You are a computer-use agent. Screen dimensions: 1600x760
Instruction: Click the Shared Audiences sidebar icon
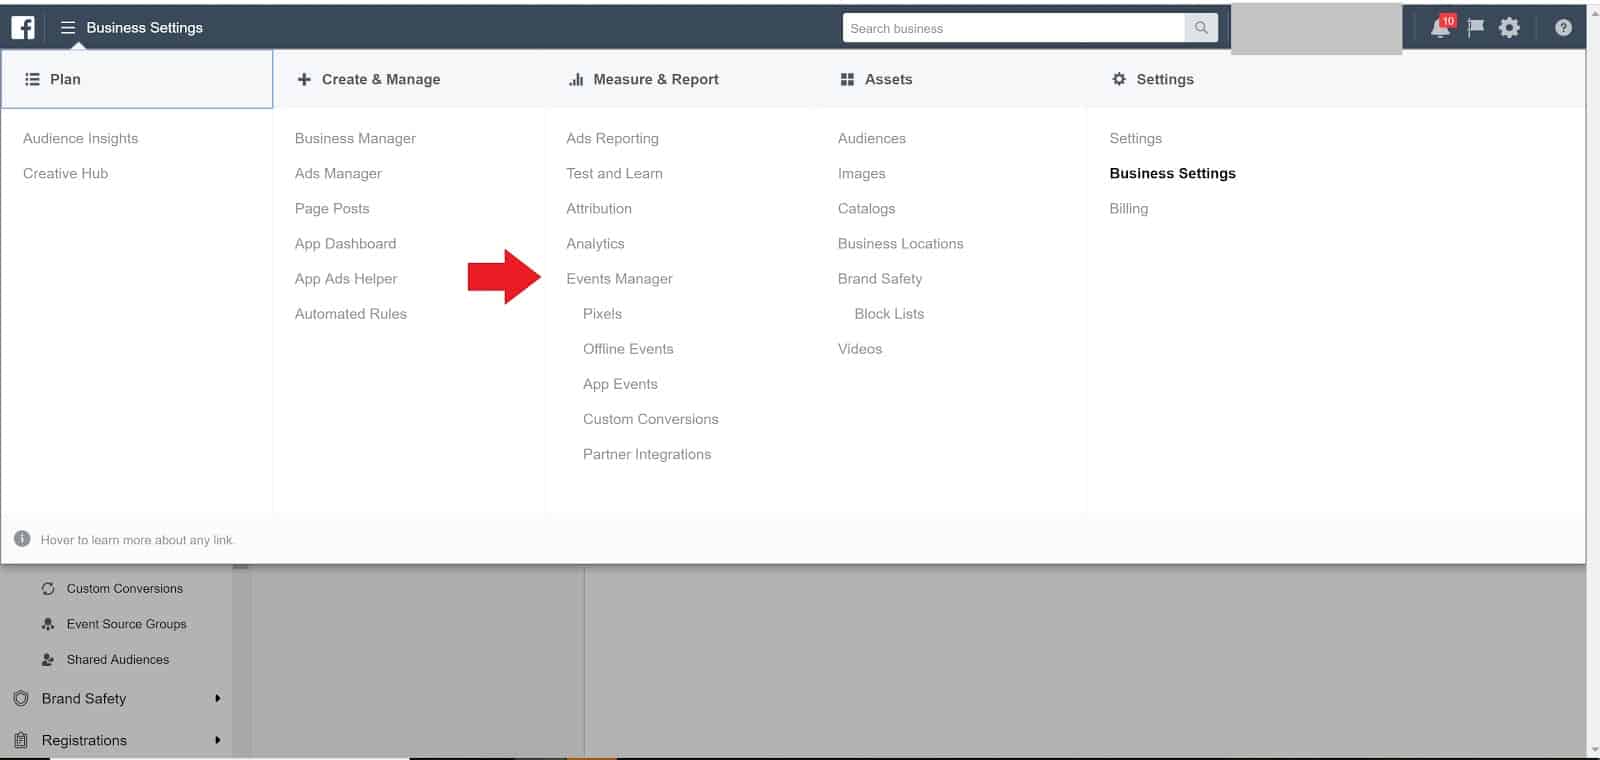click(48, 660)
